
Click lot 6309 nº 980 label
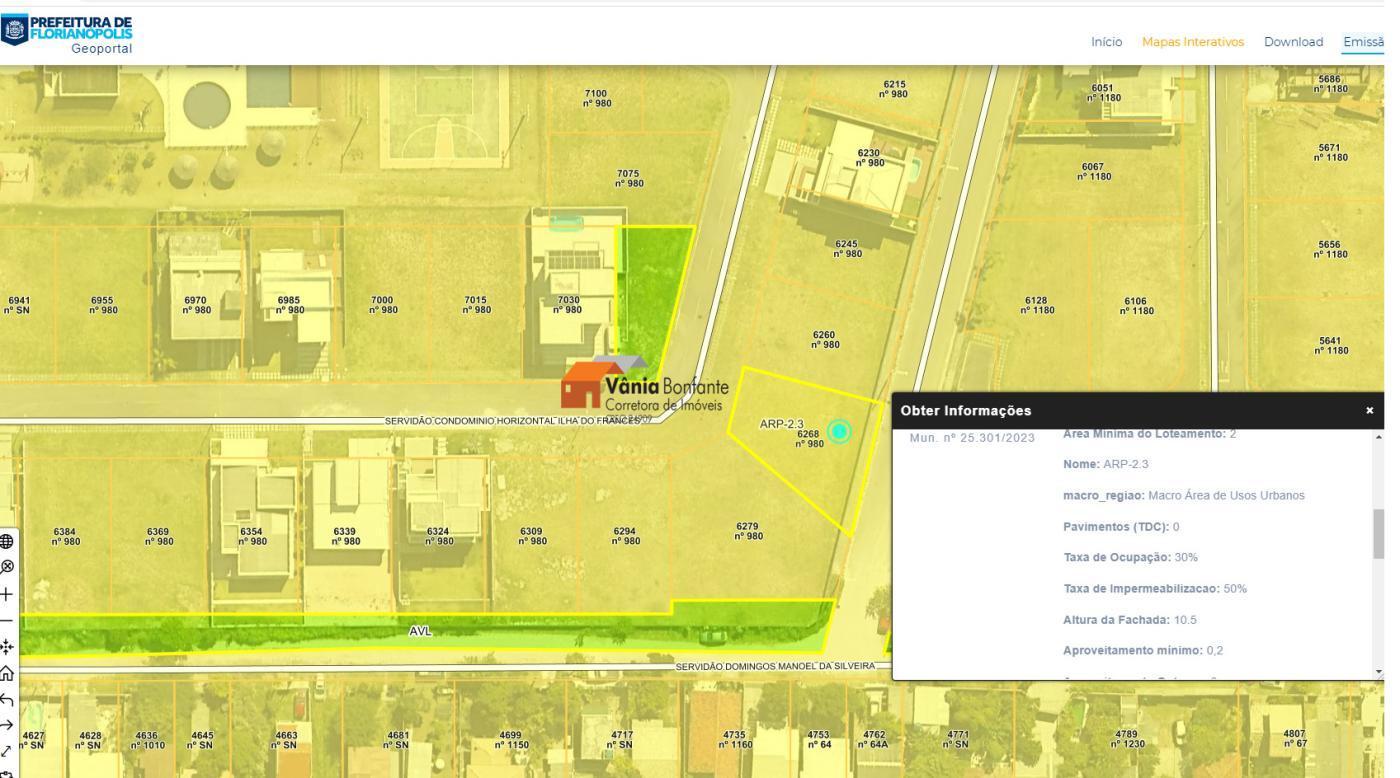point(532,536)
